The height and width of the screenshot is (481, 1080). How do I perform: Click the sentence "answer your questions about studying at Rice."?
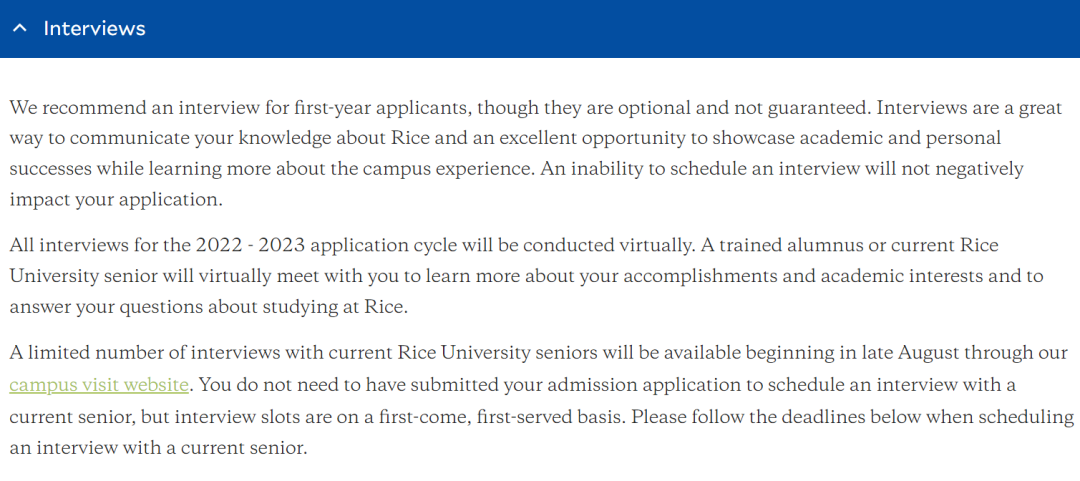(209, 307)
